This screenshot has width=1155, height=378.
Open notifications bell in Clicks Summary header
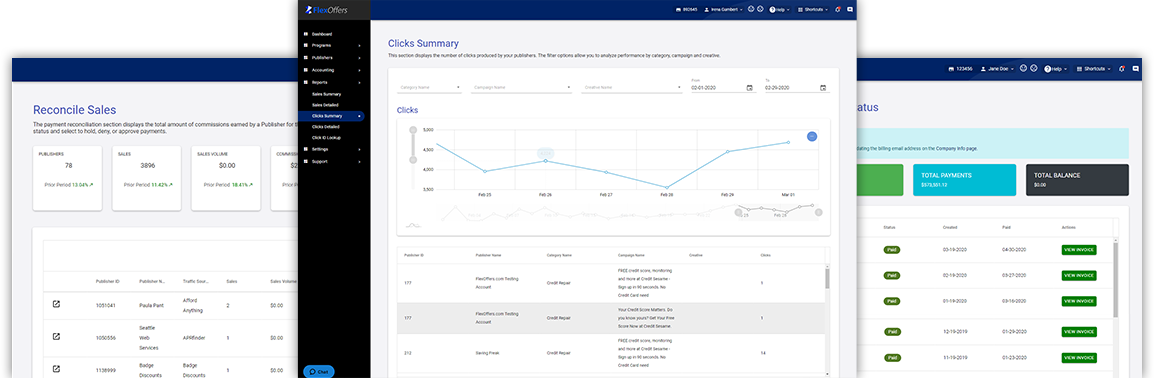pos(838,10)
